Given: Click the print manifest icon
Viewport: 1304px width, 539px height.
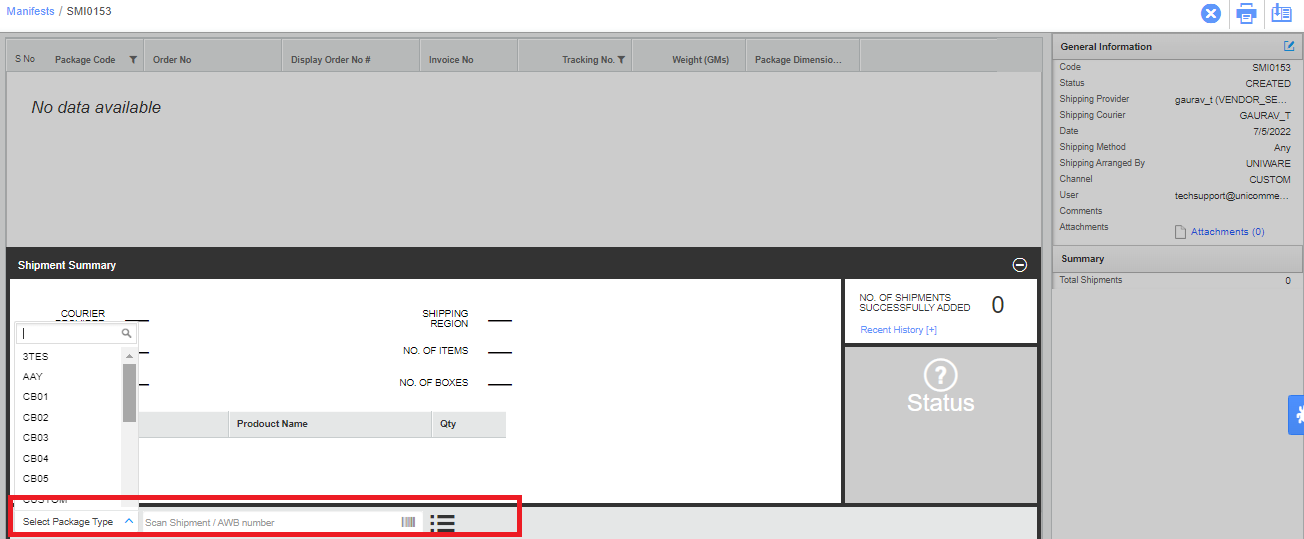Looking at the screenshot, I should tap(1246, 13).
